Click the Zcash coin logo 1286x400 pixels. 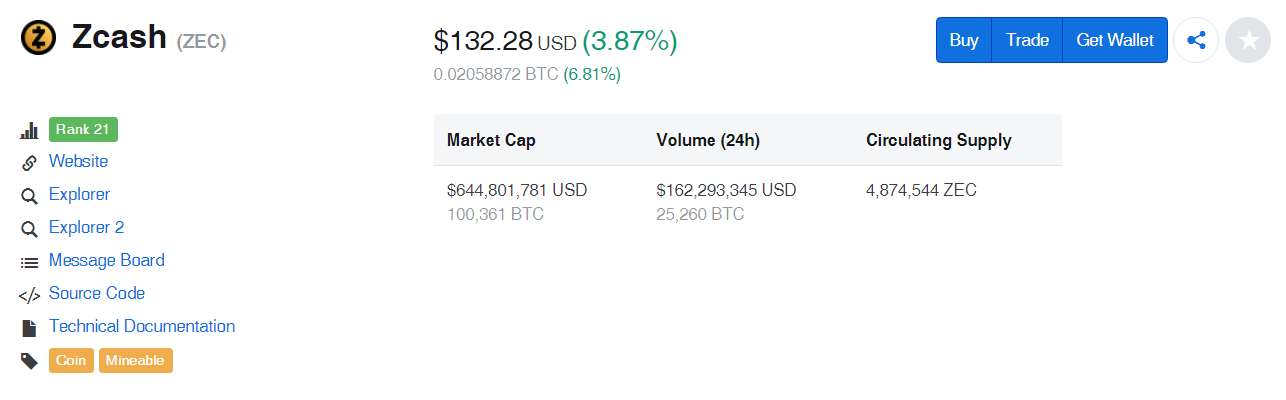click(x=38, y=38)
